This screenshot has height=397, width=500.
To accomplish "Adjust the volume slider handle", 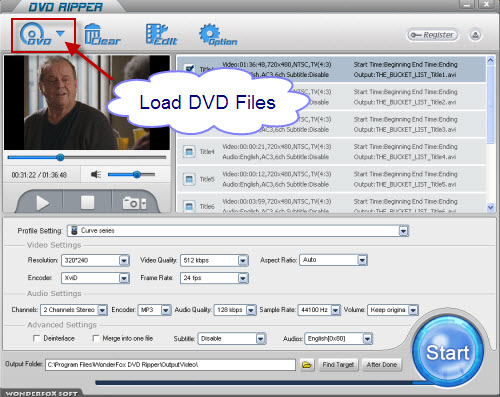I will (137, 174).
